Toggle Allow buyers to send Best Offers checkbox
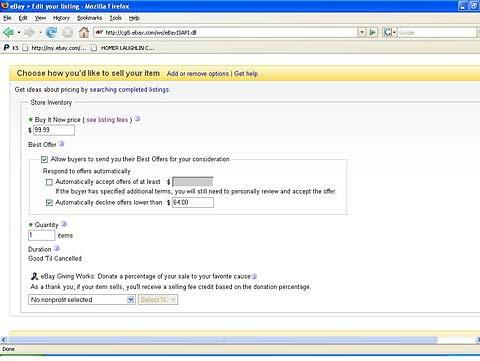 (x=44, y=159)
